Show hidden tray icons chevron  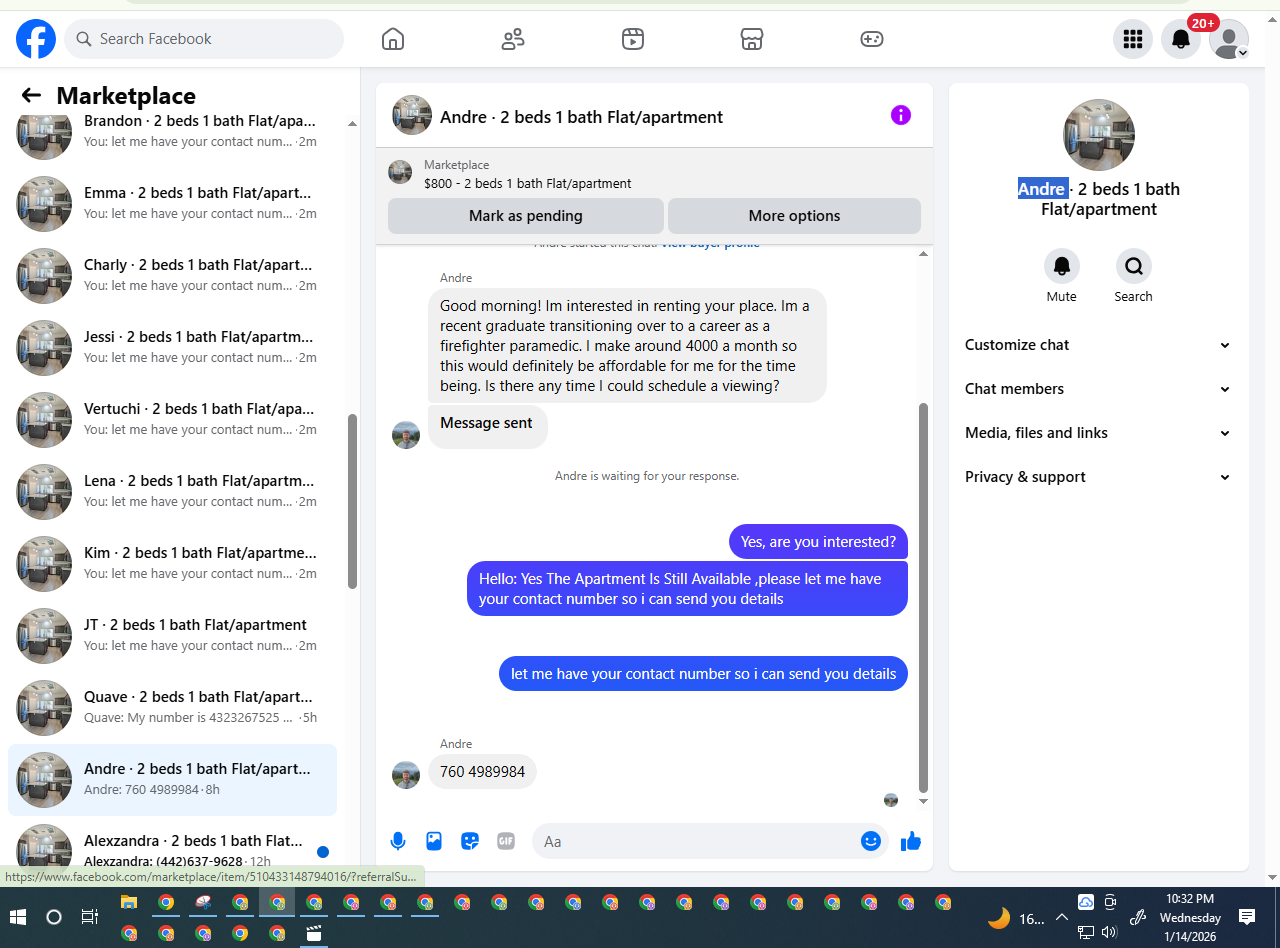[1062, 917]
